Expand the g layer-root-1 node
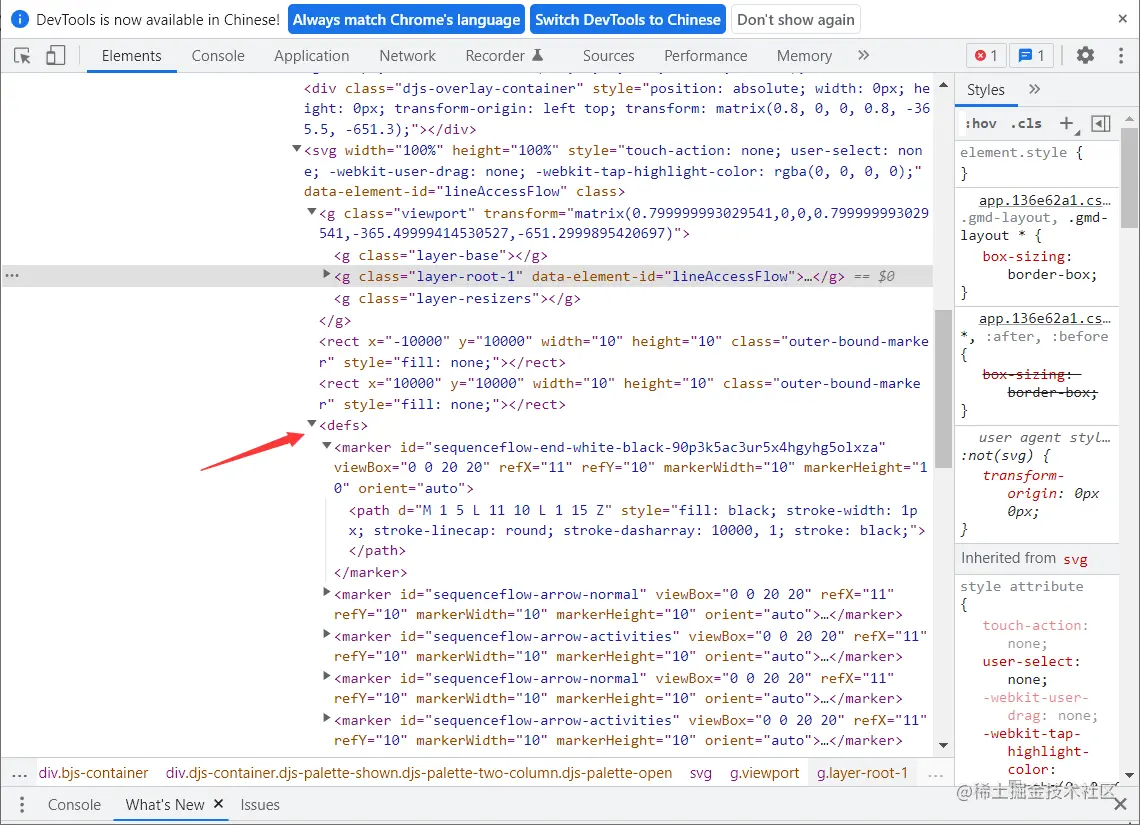 326,275
